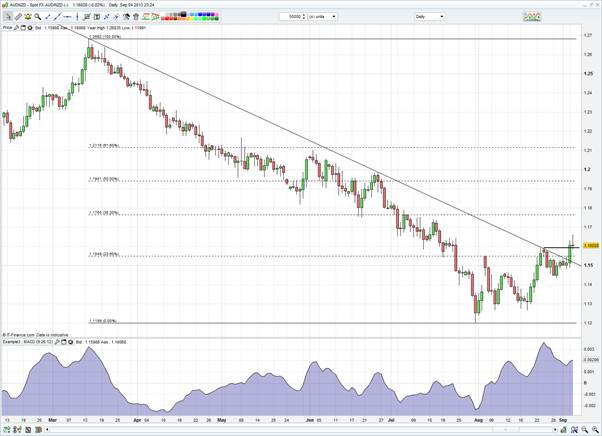Click the current price tag on axis
This screenshot has height=436, width=602.
[590, 244]
